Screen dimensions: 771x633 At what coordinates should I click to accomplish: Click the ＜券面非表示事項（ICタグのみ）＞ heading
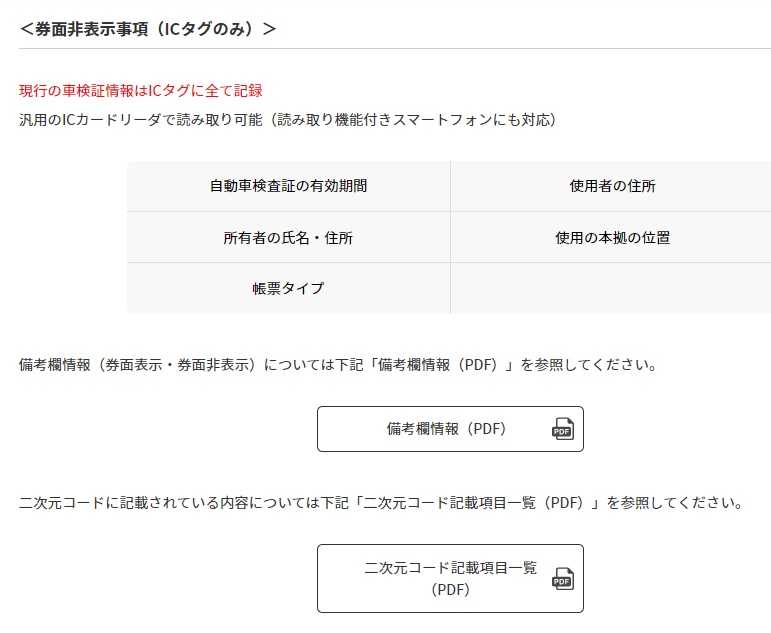coord(148,28)
